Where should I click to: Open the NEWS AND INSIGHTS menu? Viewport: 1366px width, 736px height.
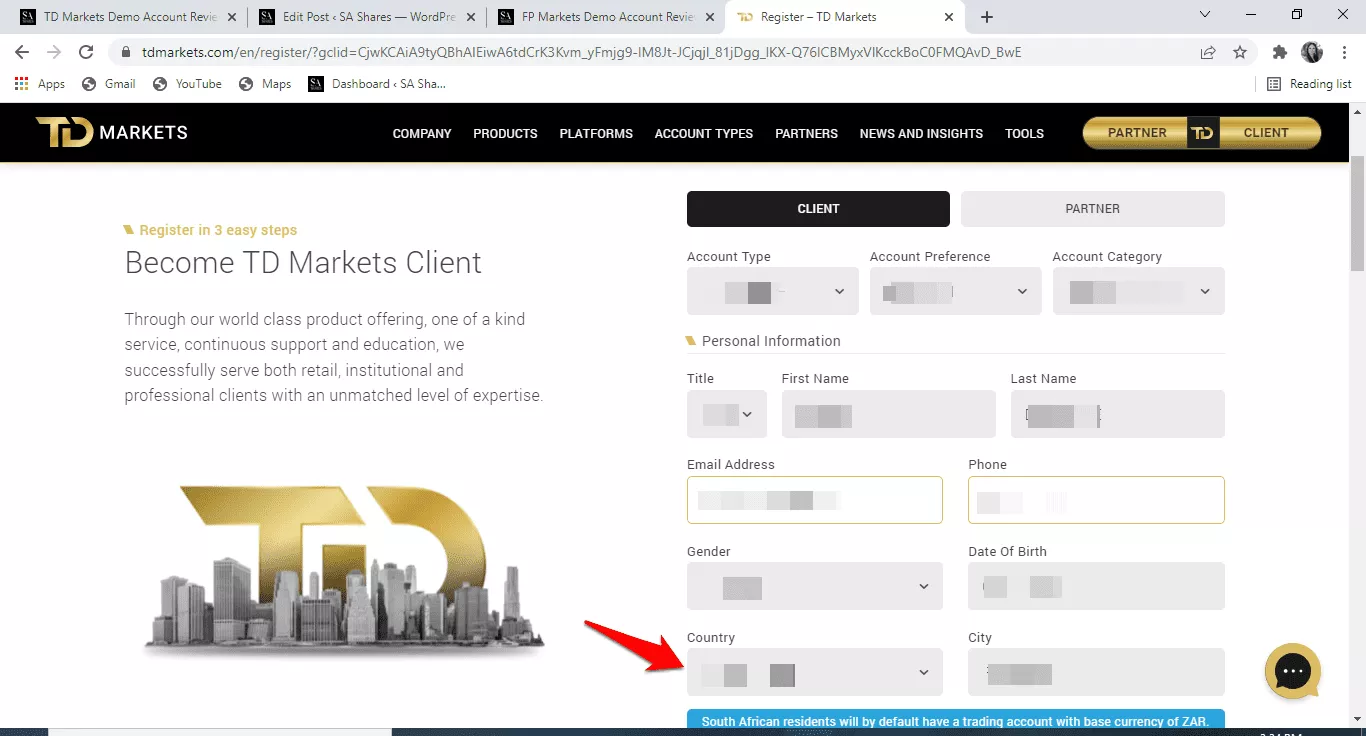[x=921, y=133]
